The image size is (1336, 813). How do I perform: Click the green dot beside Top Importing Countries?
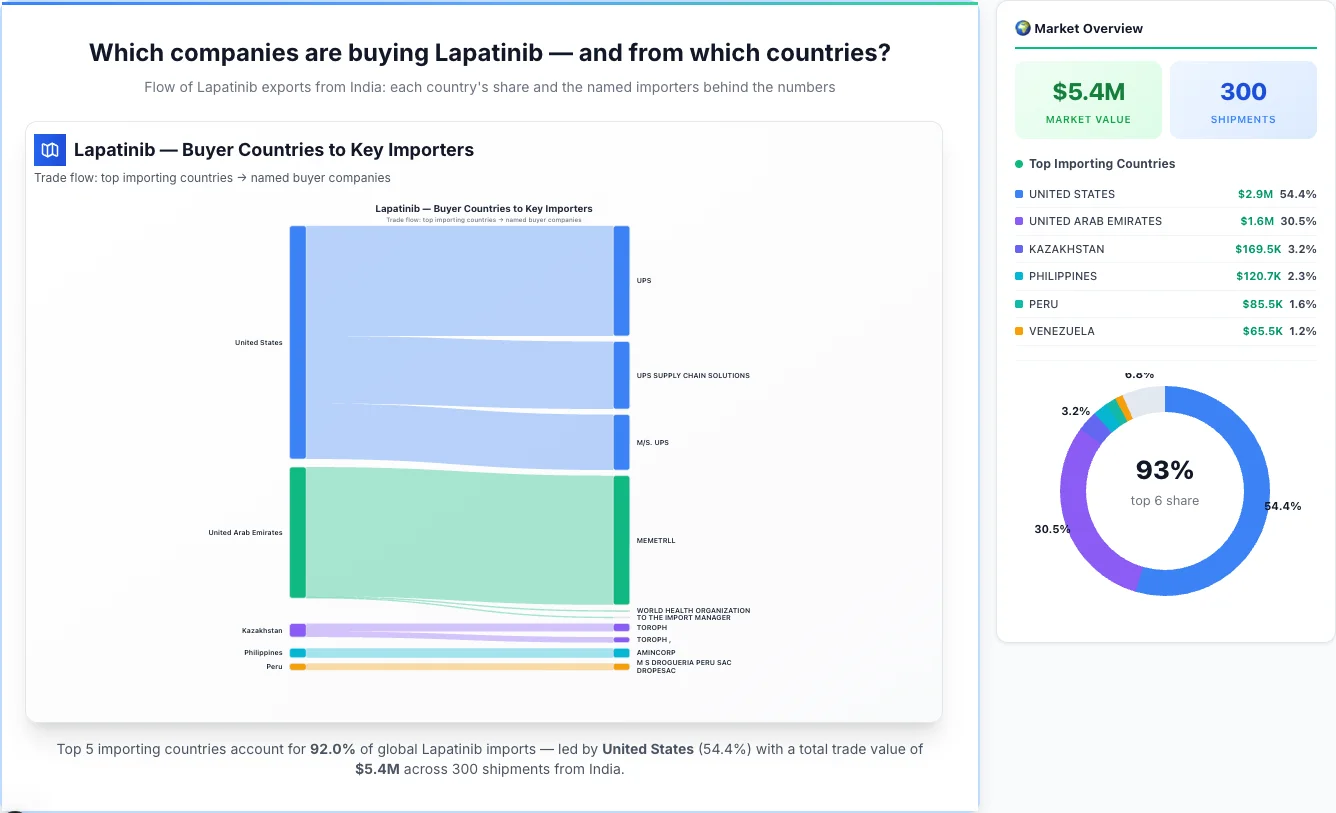pyautogui.click(x=1021, y=164)
